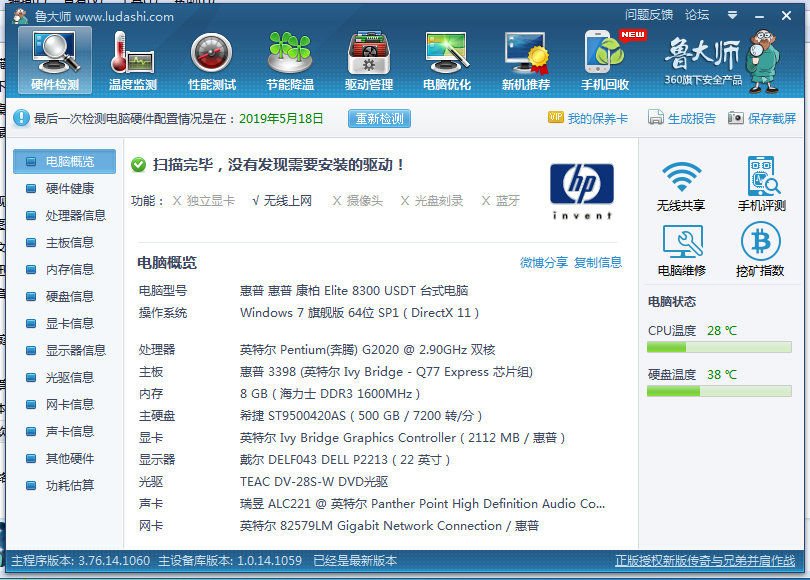The width and height of the screenshot is (810, 580).
Task: Open the 温度监测 temperature monitor
Action: click(133, 60)
